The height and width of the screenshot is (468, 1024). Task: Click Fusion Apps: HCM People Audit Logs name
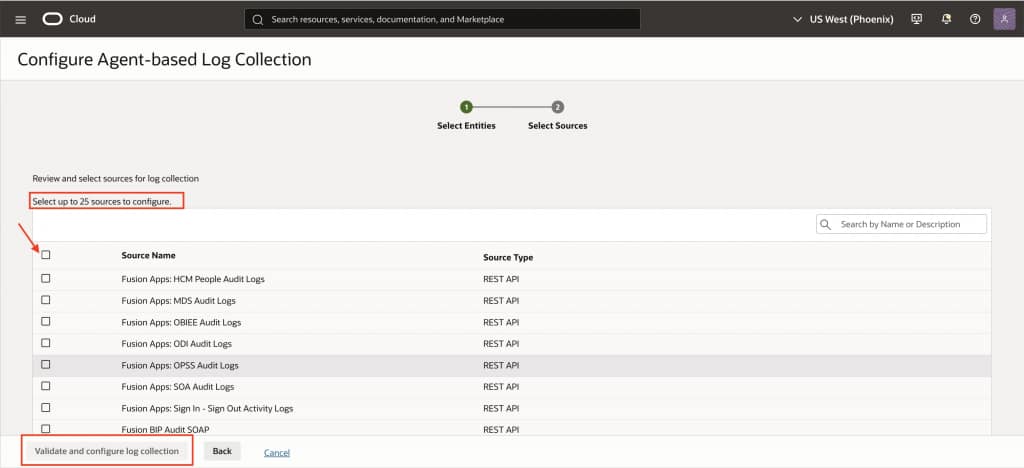[x=193, y=279]
